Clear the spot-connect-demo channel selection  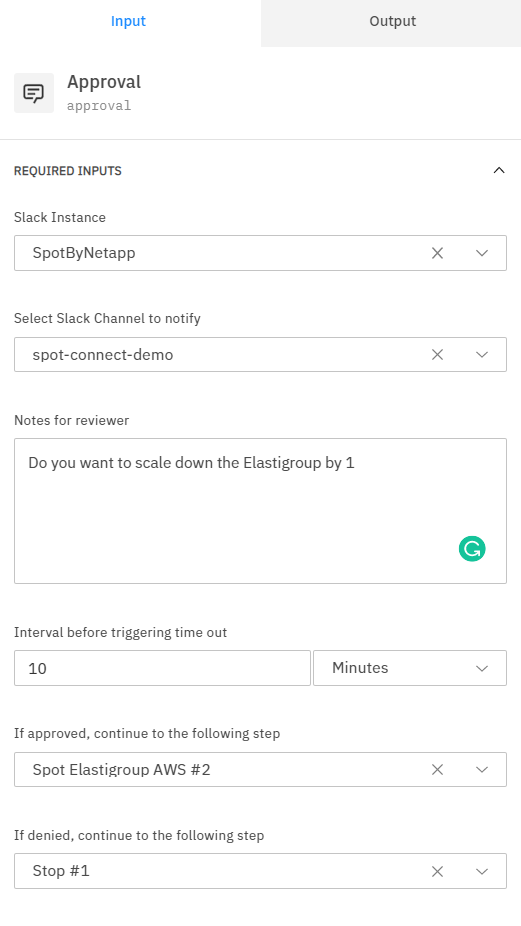pyautogui.click(x=437, y=354)
